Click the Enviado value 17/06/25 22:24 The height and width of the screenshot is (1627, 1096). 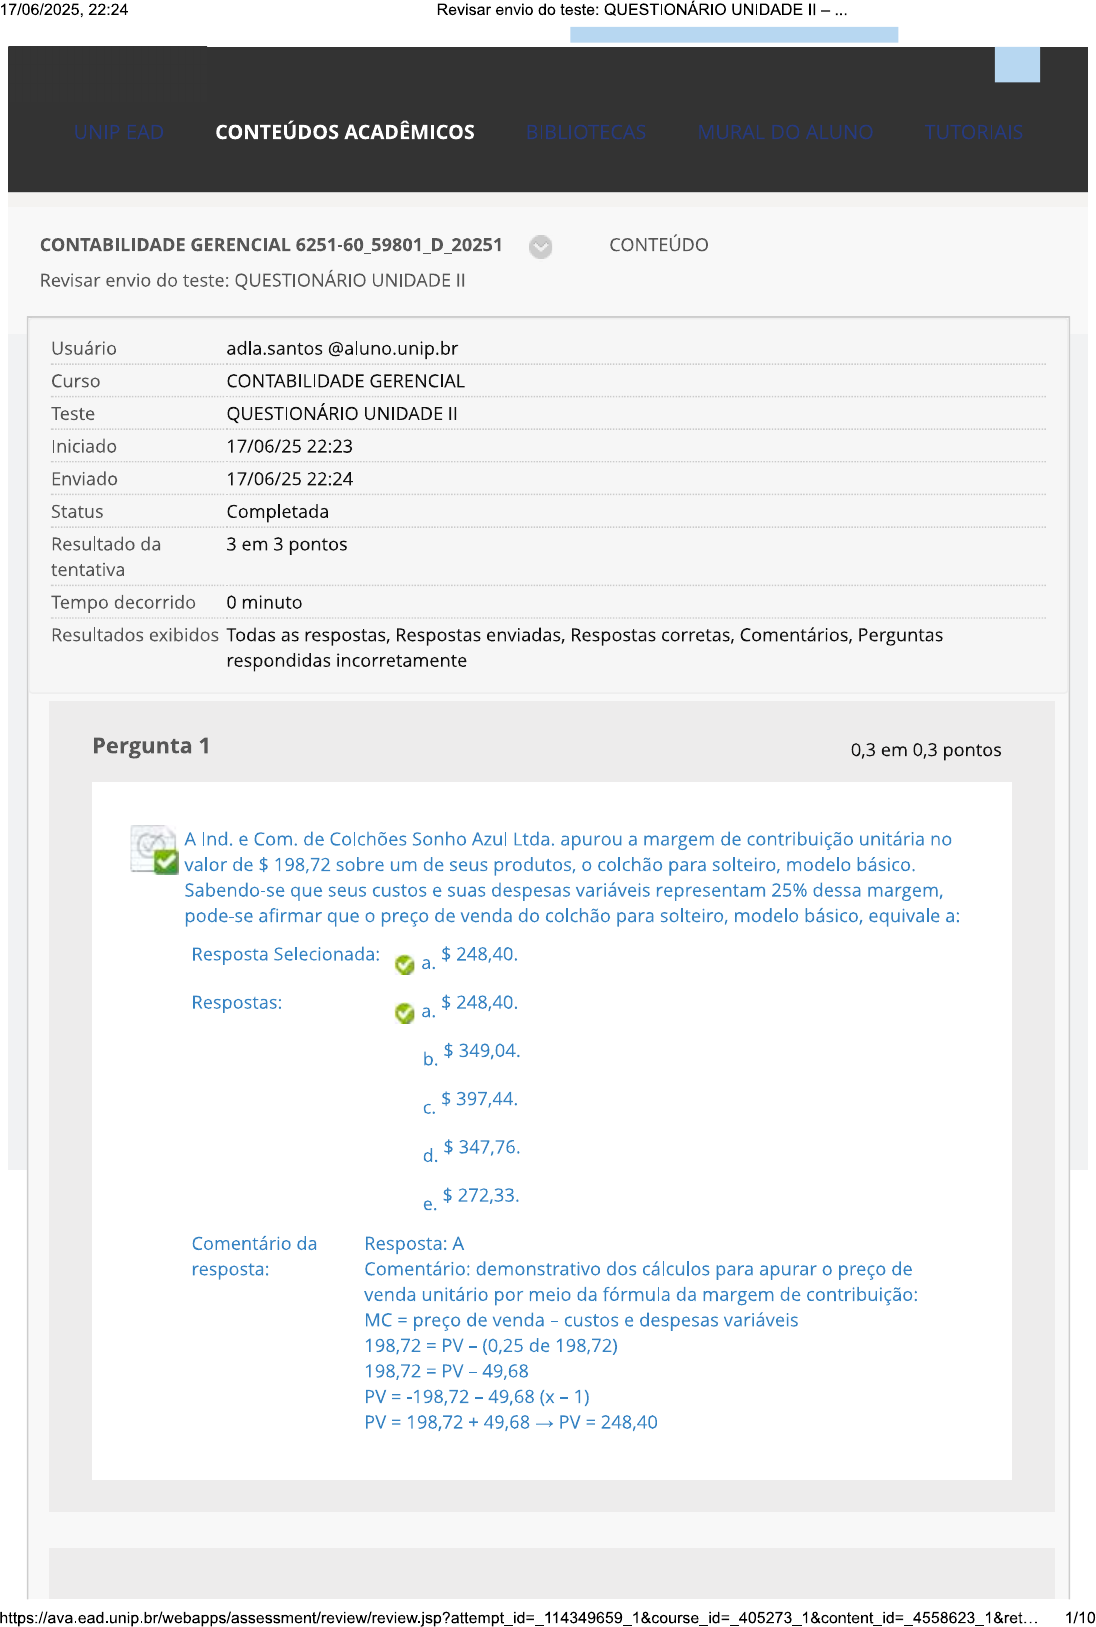289,479
